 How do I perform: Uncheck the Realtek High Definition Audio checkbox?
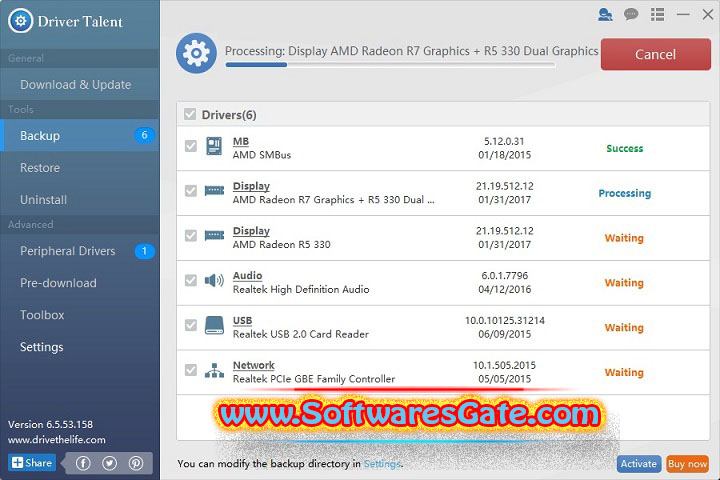coord(191,280)
